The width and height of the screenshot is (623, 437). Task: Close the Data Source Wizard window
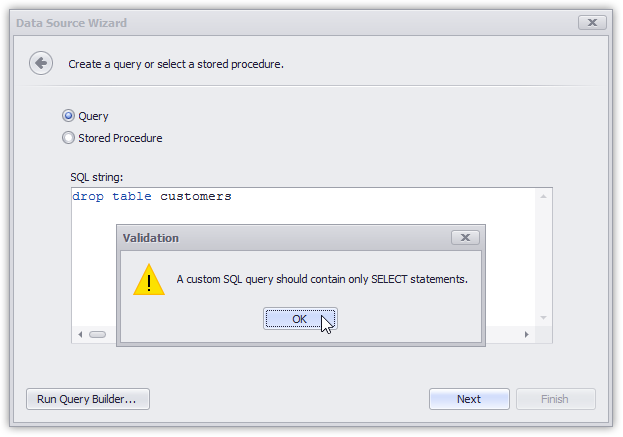[x=592, y=23]
